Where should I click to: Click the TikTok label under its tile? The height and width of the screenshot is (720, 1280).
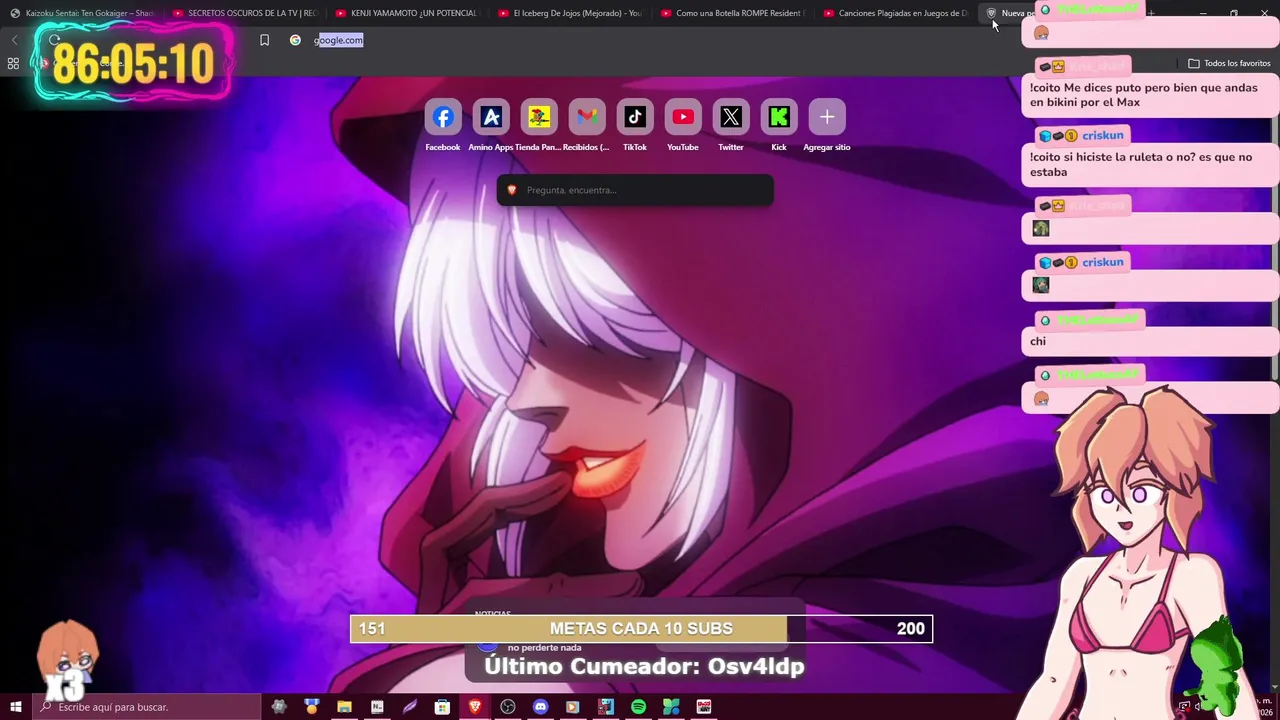[x=635, y=147]
